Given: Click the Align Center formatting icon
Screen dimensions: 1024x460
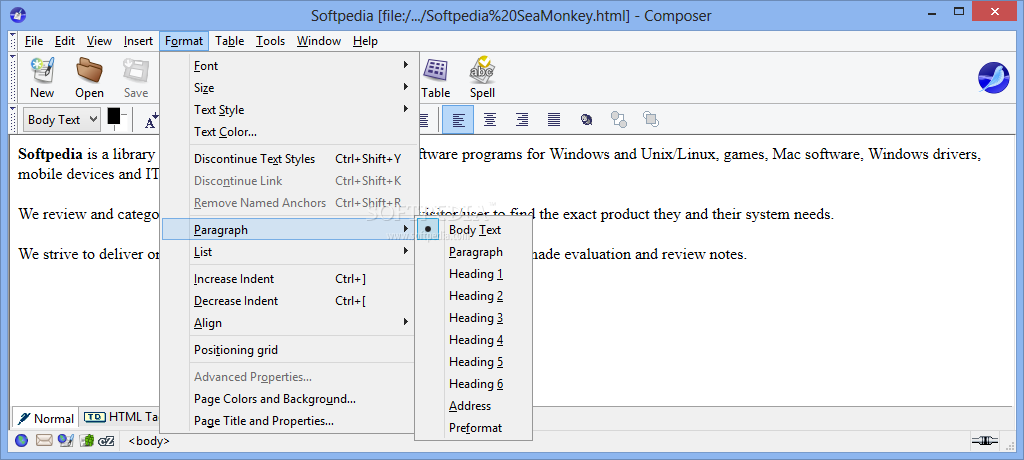Looking at the screenshot, I should pos(489,120).
